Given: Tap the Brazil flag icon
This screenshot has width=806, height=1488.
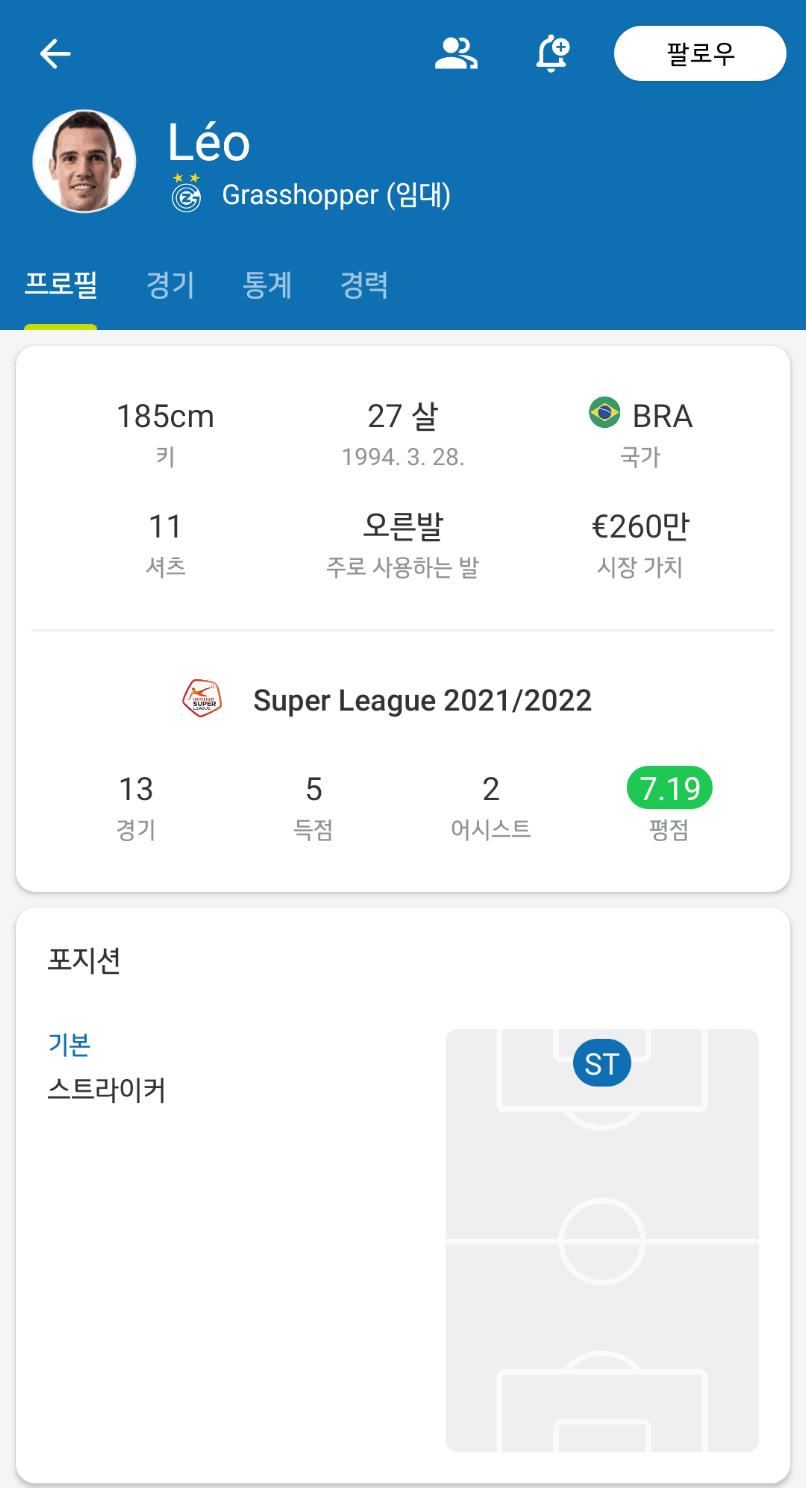Looking at the screenshot, I should 605,412.
